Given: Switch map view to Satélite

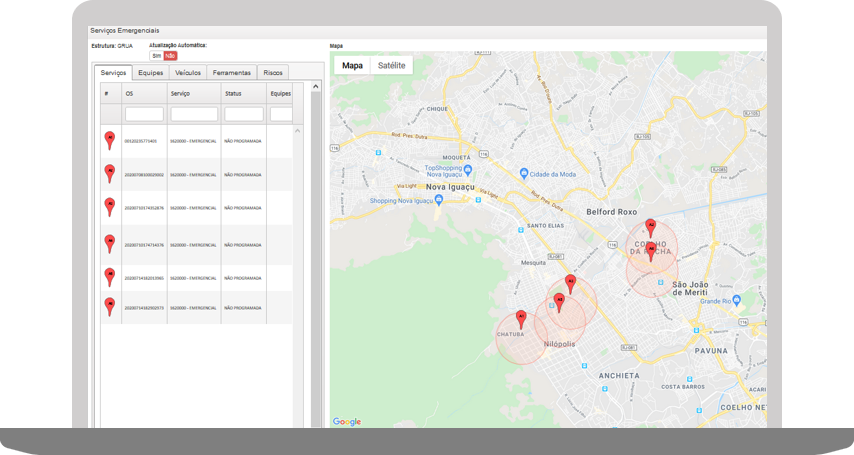Looking at the screenshot, I should pyautogui.click(x=391, y=65).
